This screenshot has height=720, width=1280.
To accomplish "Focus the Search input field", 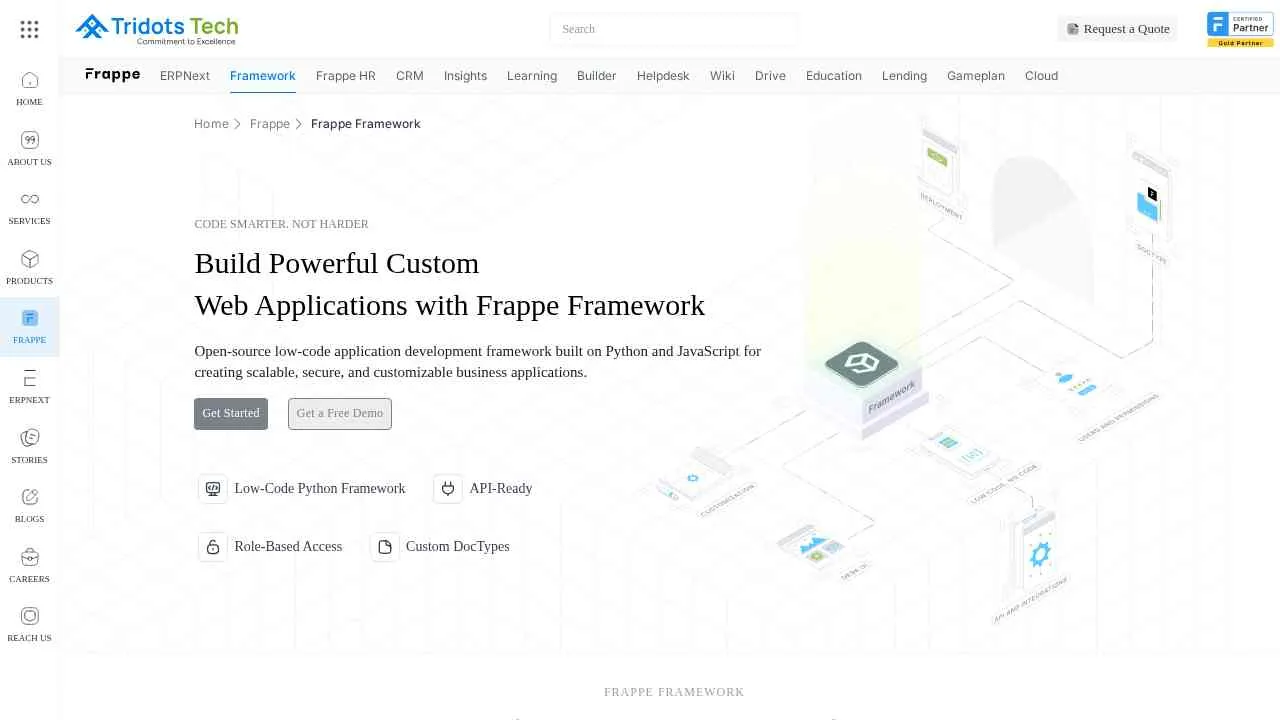I will pos(673,29).
